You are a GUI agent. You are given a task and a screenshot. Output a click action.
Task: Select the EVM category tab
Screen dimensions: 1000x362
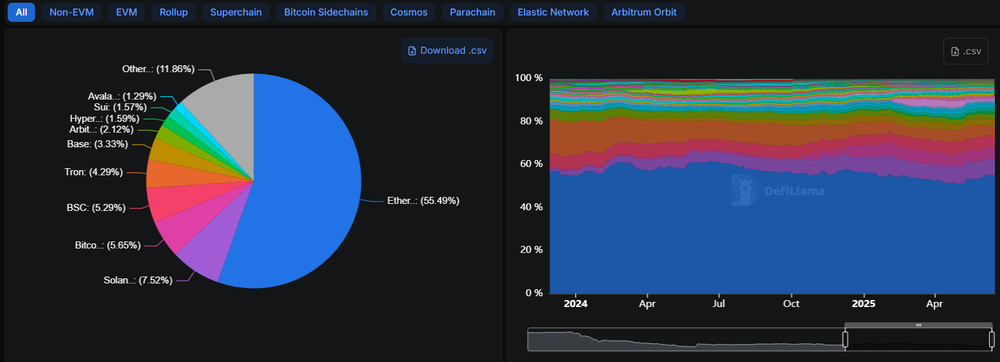coord(127,12)
